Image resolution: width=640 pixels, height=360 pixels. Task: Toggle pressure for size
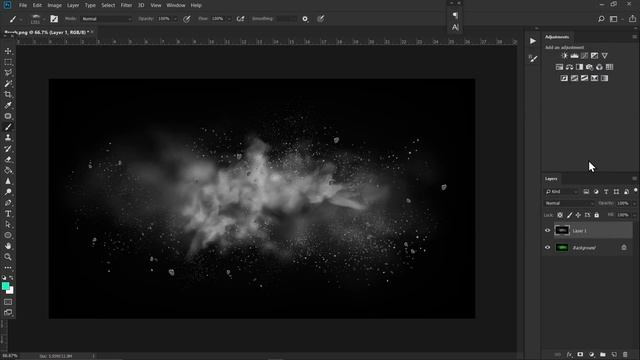coord(321,18)
